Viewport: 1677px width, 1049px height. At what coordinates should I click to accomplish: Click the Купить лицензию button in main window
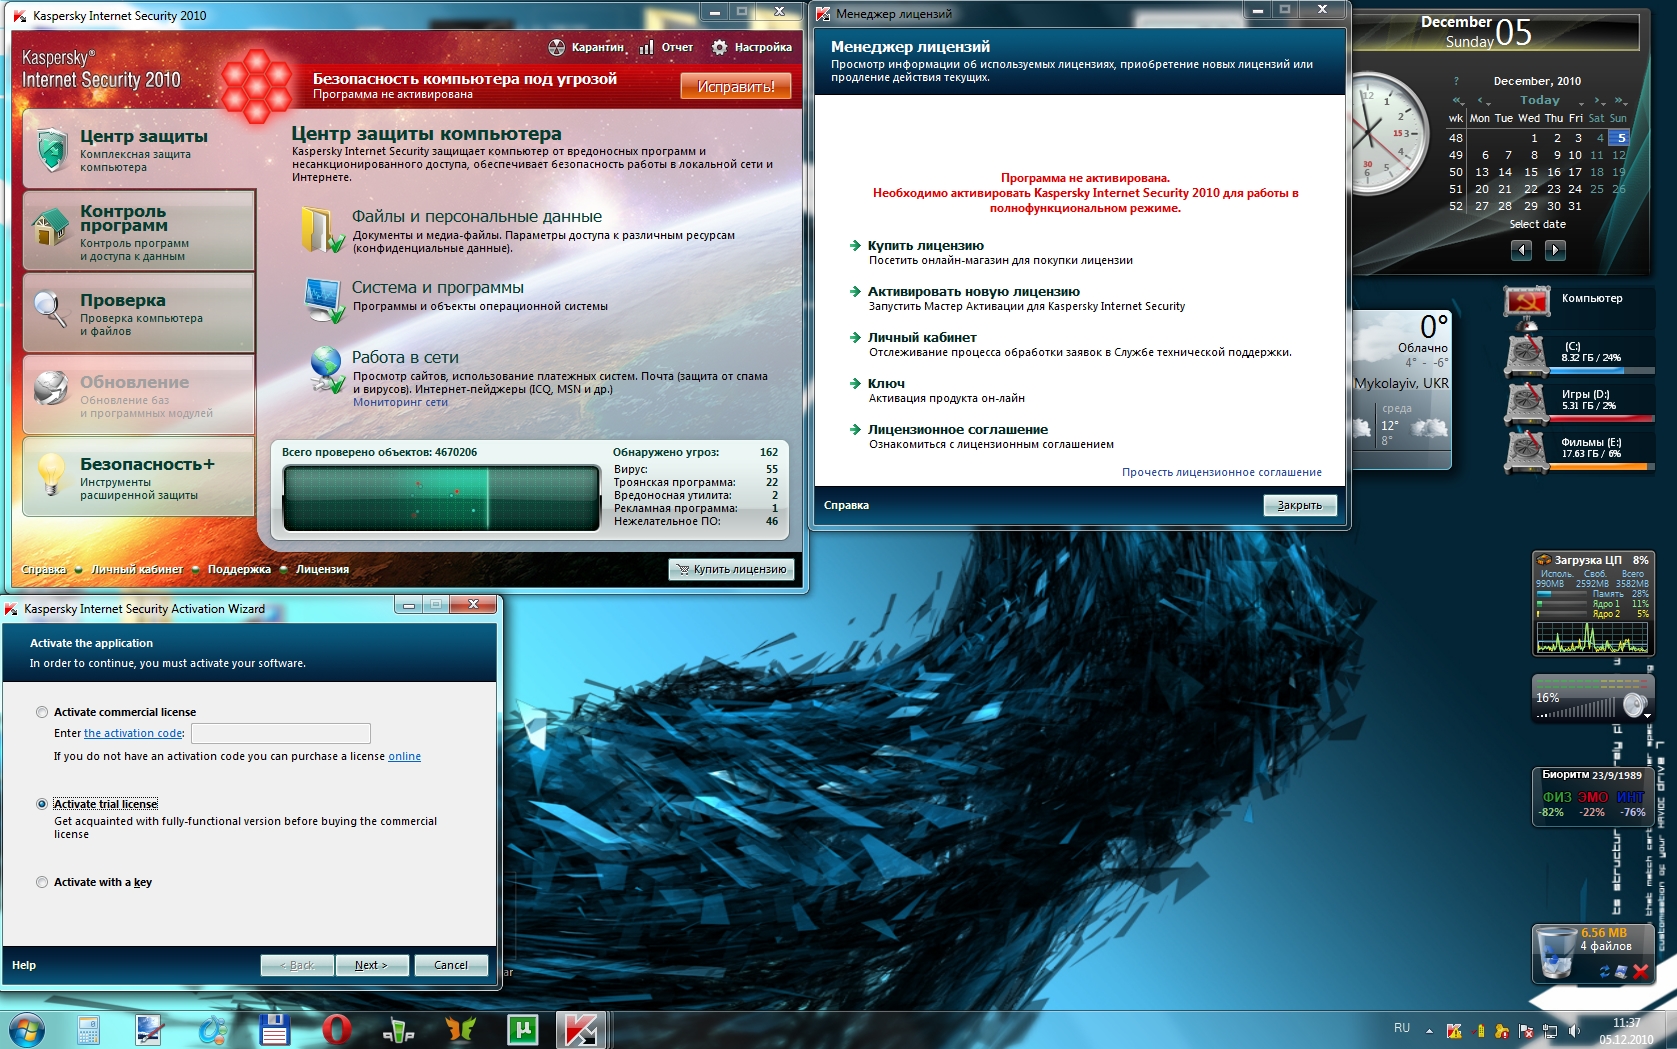pyautogui.click(x=731, y=569)
